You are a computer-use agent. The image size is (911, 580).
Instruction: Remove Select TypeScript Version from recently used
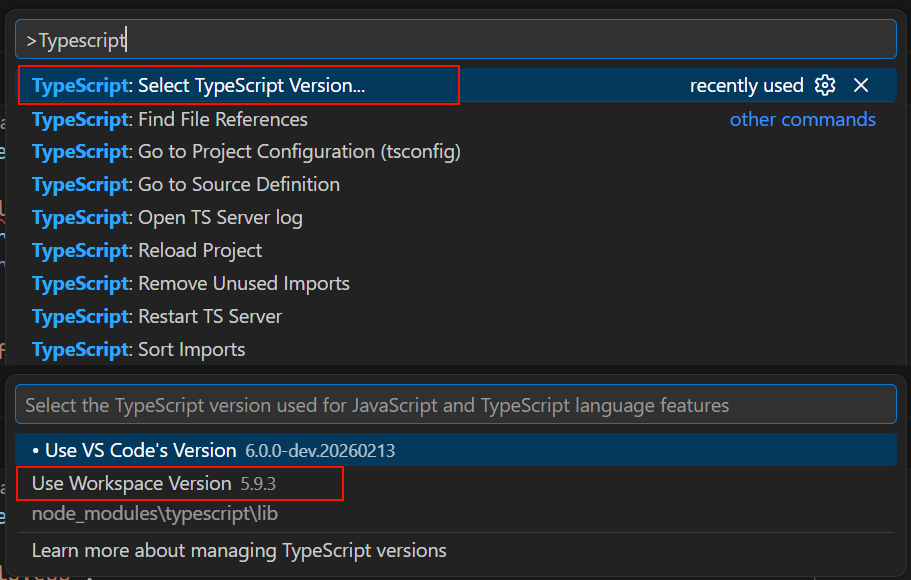(861, 85)
